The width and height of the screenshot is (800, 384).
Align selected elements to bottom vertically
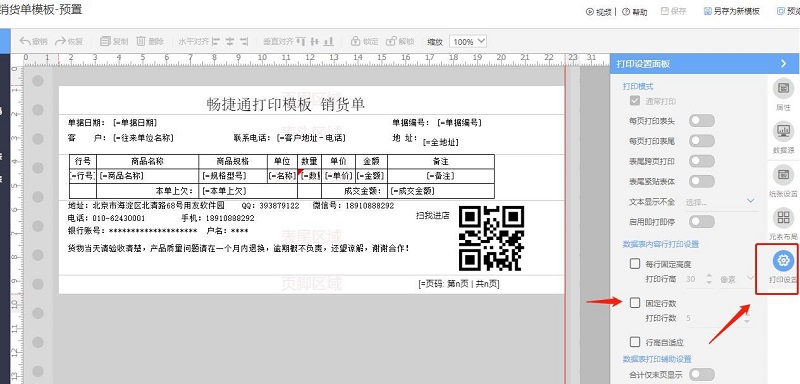point(329,41)
